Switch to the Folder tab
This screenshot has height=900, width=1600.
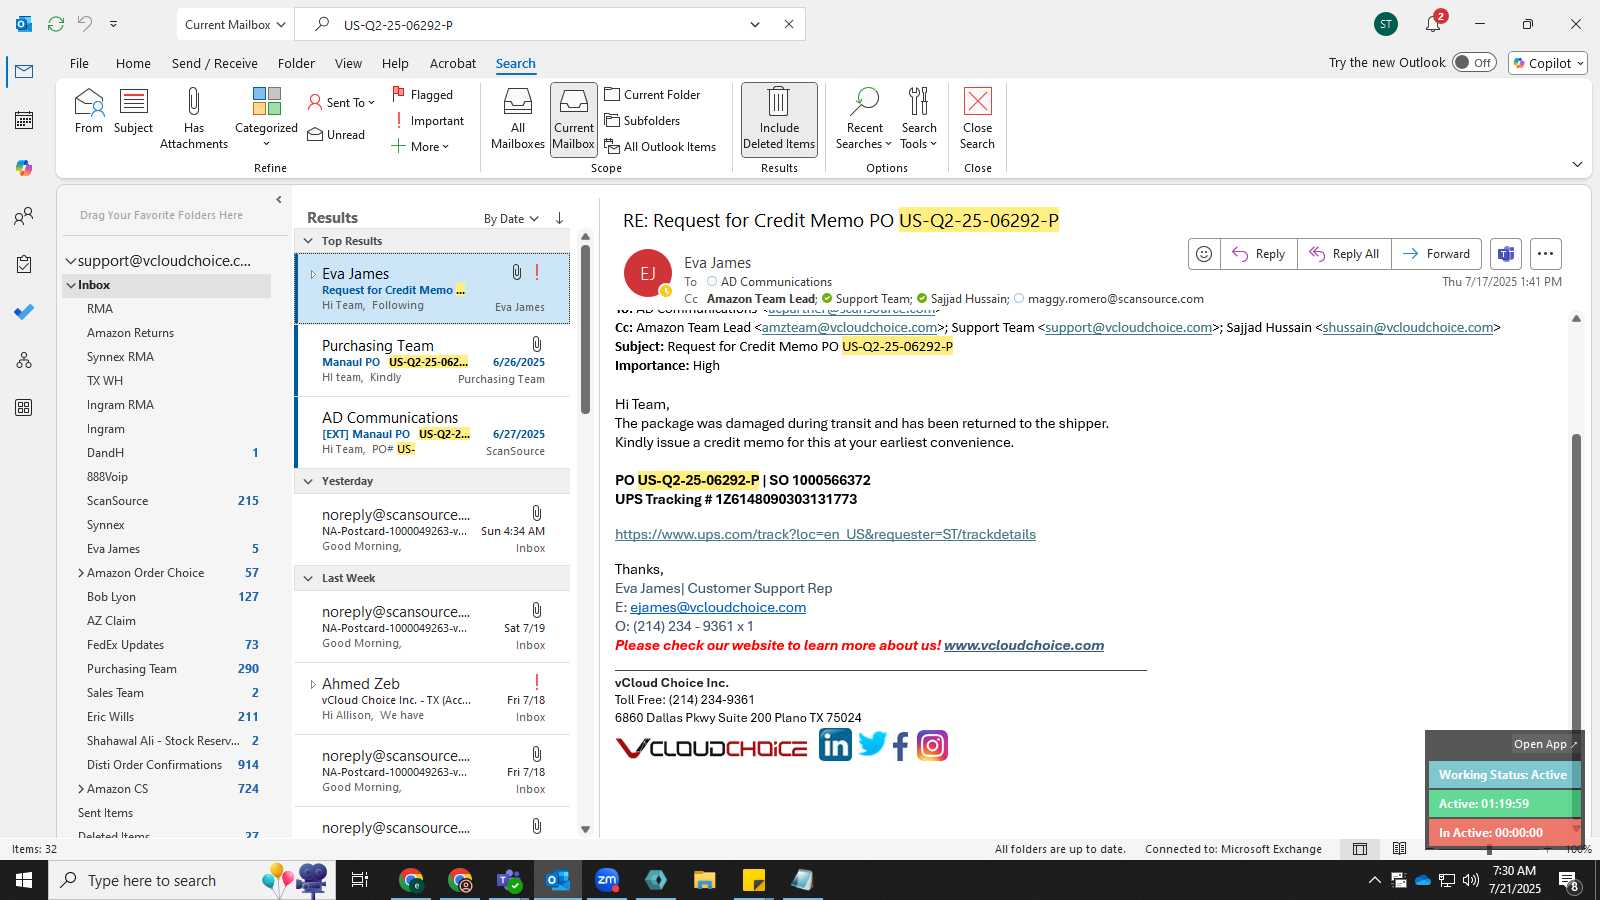coord(296,63)
